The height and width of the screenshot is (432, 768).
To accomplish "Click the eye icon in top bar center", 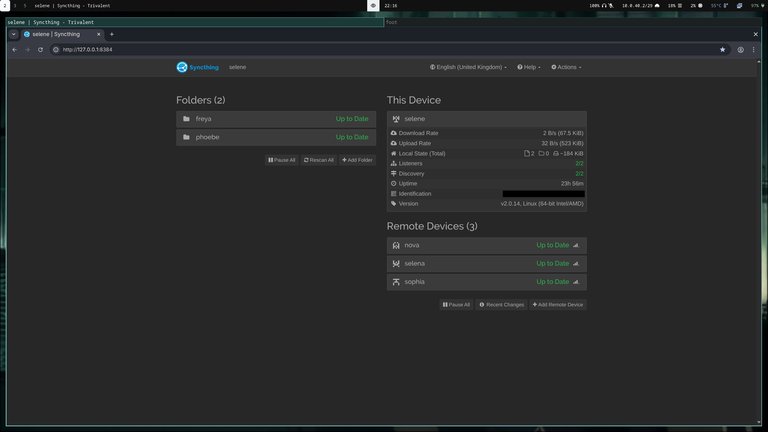I will 373,5.
